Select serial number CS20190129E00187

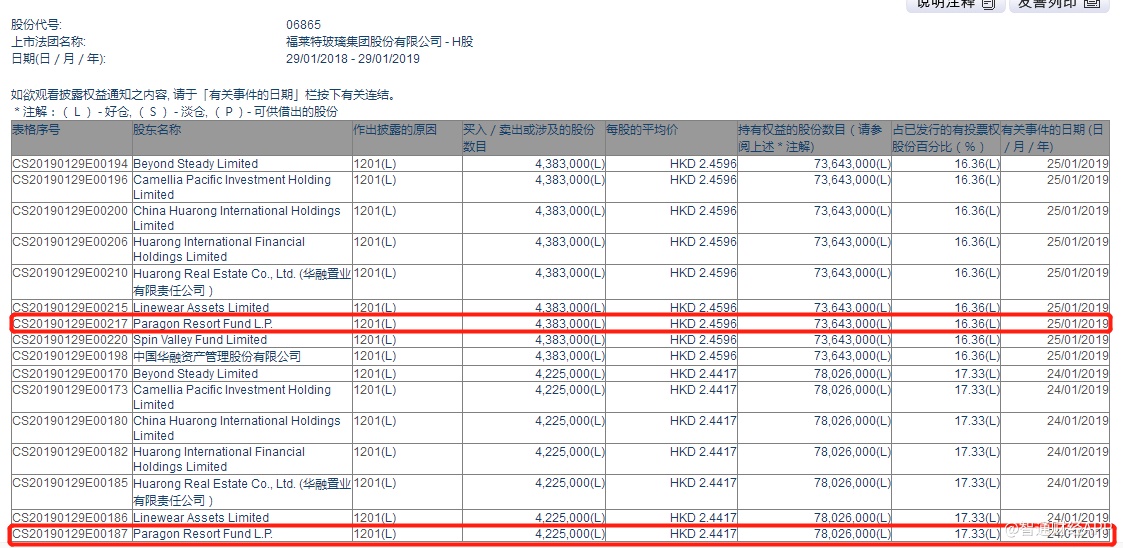[x=70, y=534]
